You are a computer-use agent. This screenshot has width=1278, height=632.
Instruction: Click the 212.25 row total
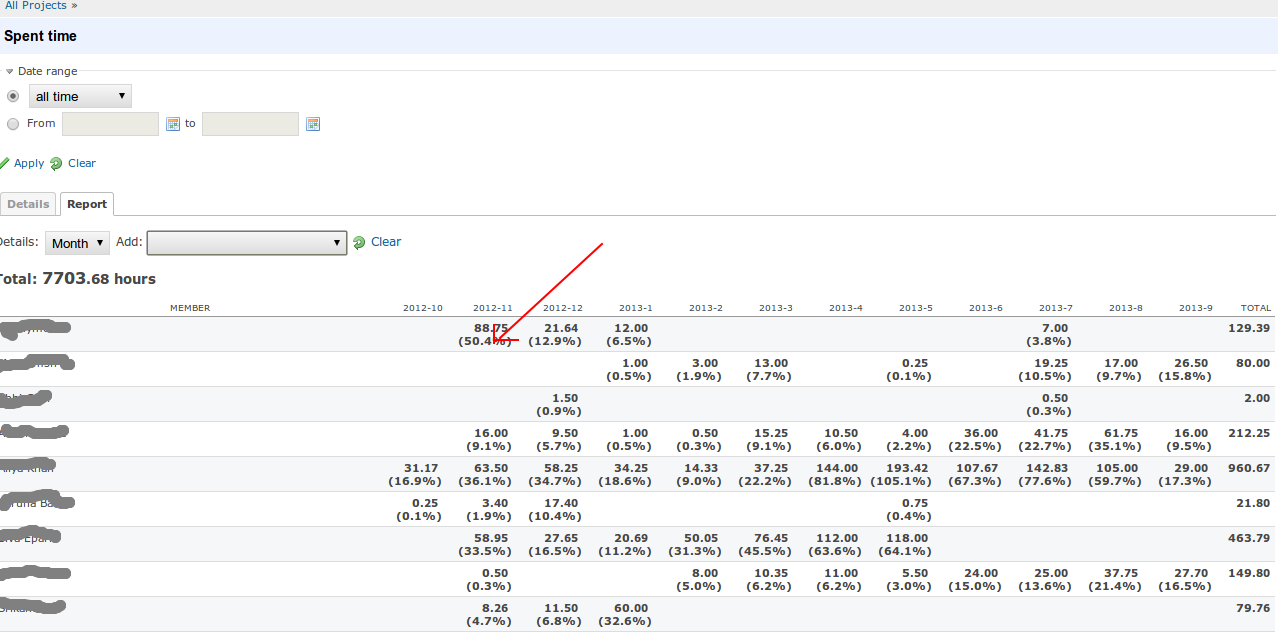[x=1250, y=433]
